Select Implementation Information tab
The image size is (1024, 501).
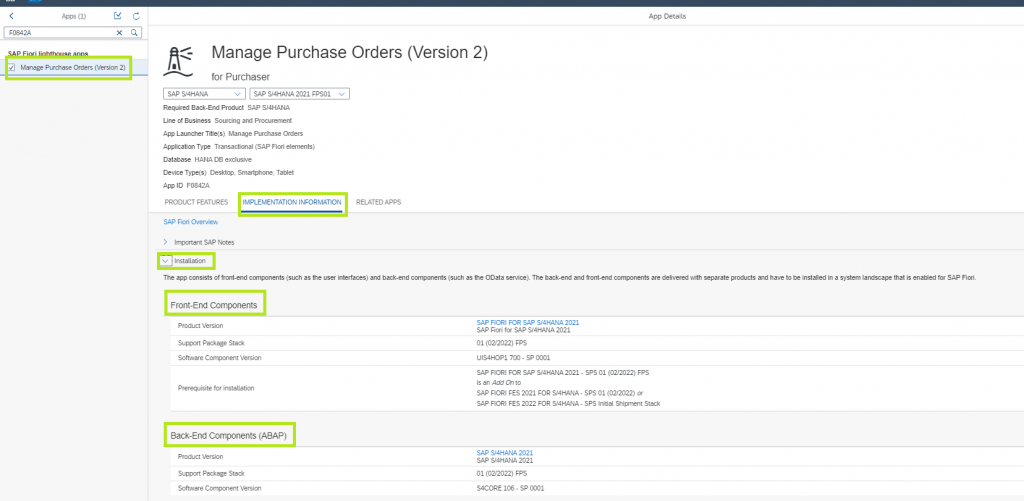click(x=292, y=202)
